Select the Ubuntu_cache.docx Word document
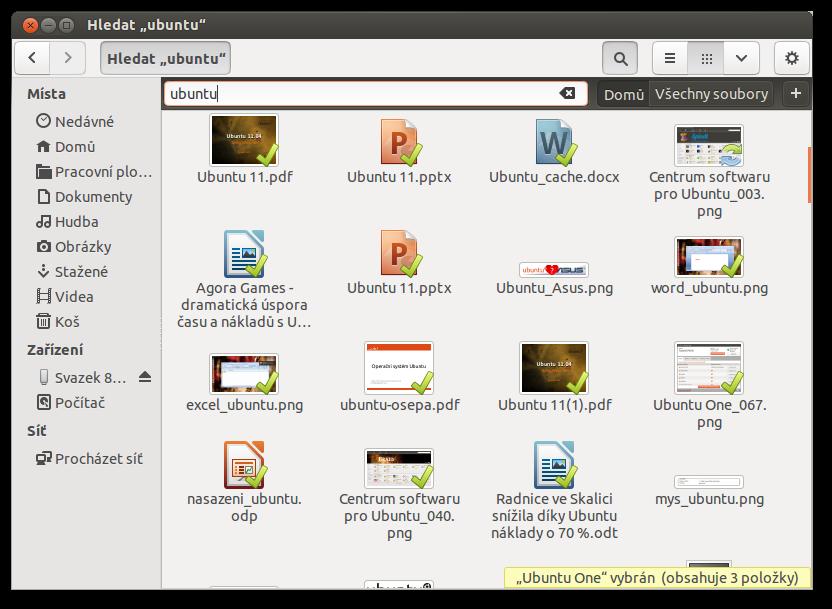Image resolution: width=832 pixels, height=609 pixels. [x=554, y=150]
